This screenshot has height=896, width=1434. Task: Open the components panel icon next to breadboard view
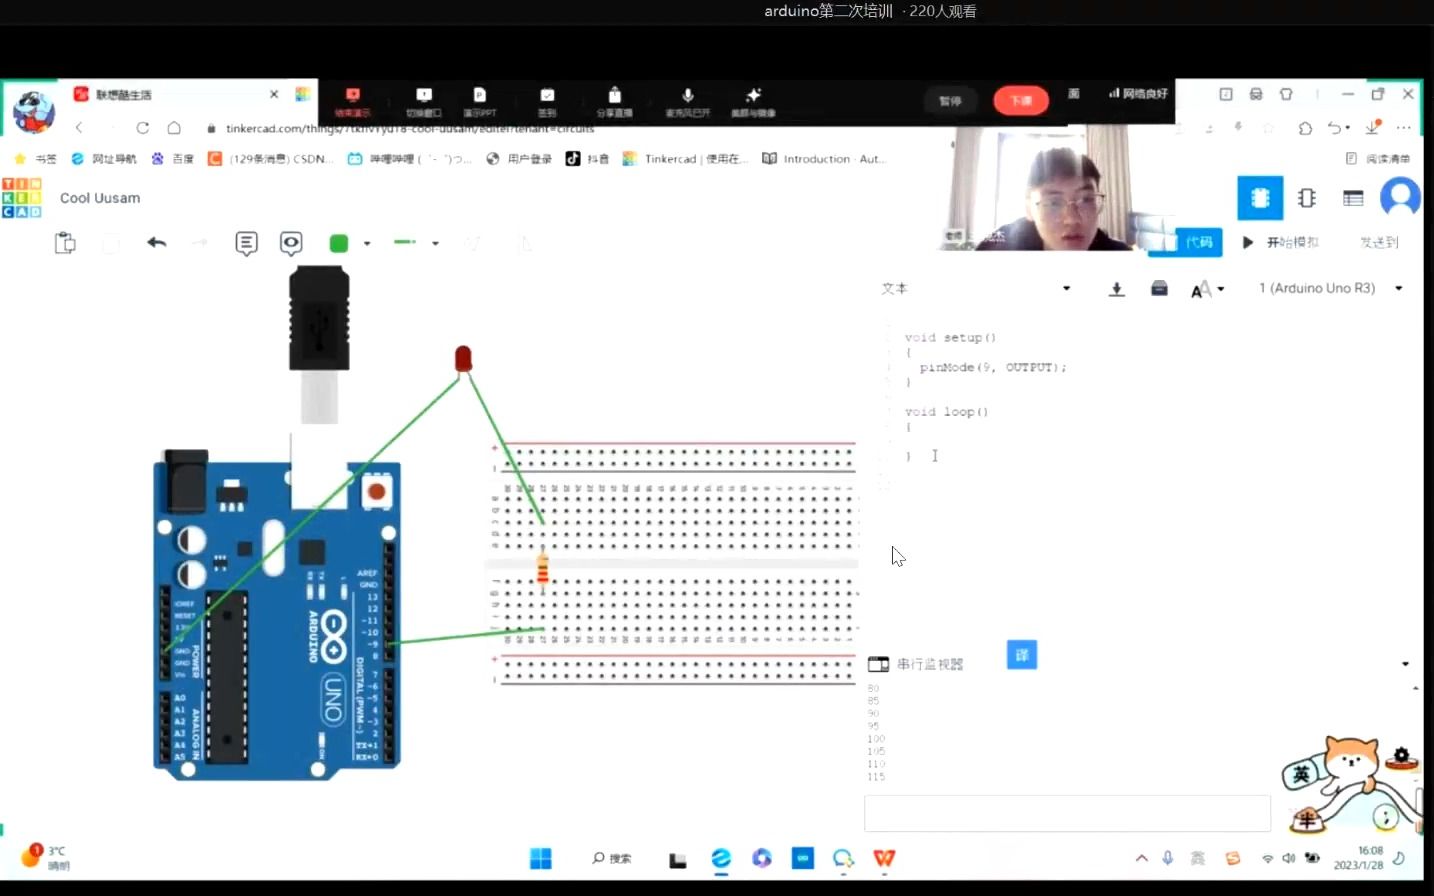click(x=1260, y=197)
